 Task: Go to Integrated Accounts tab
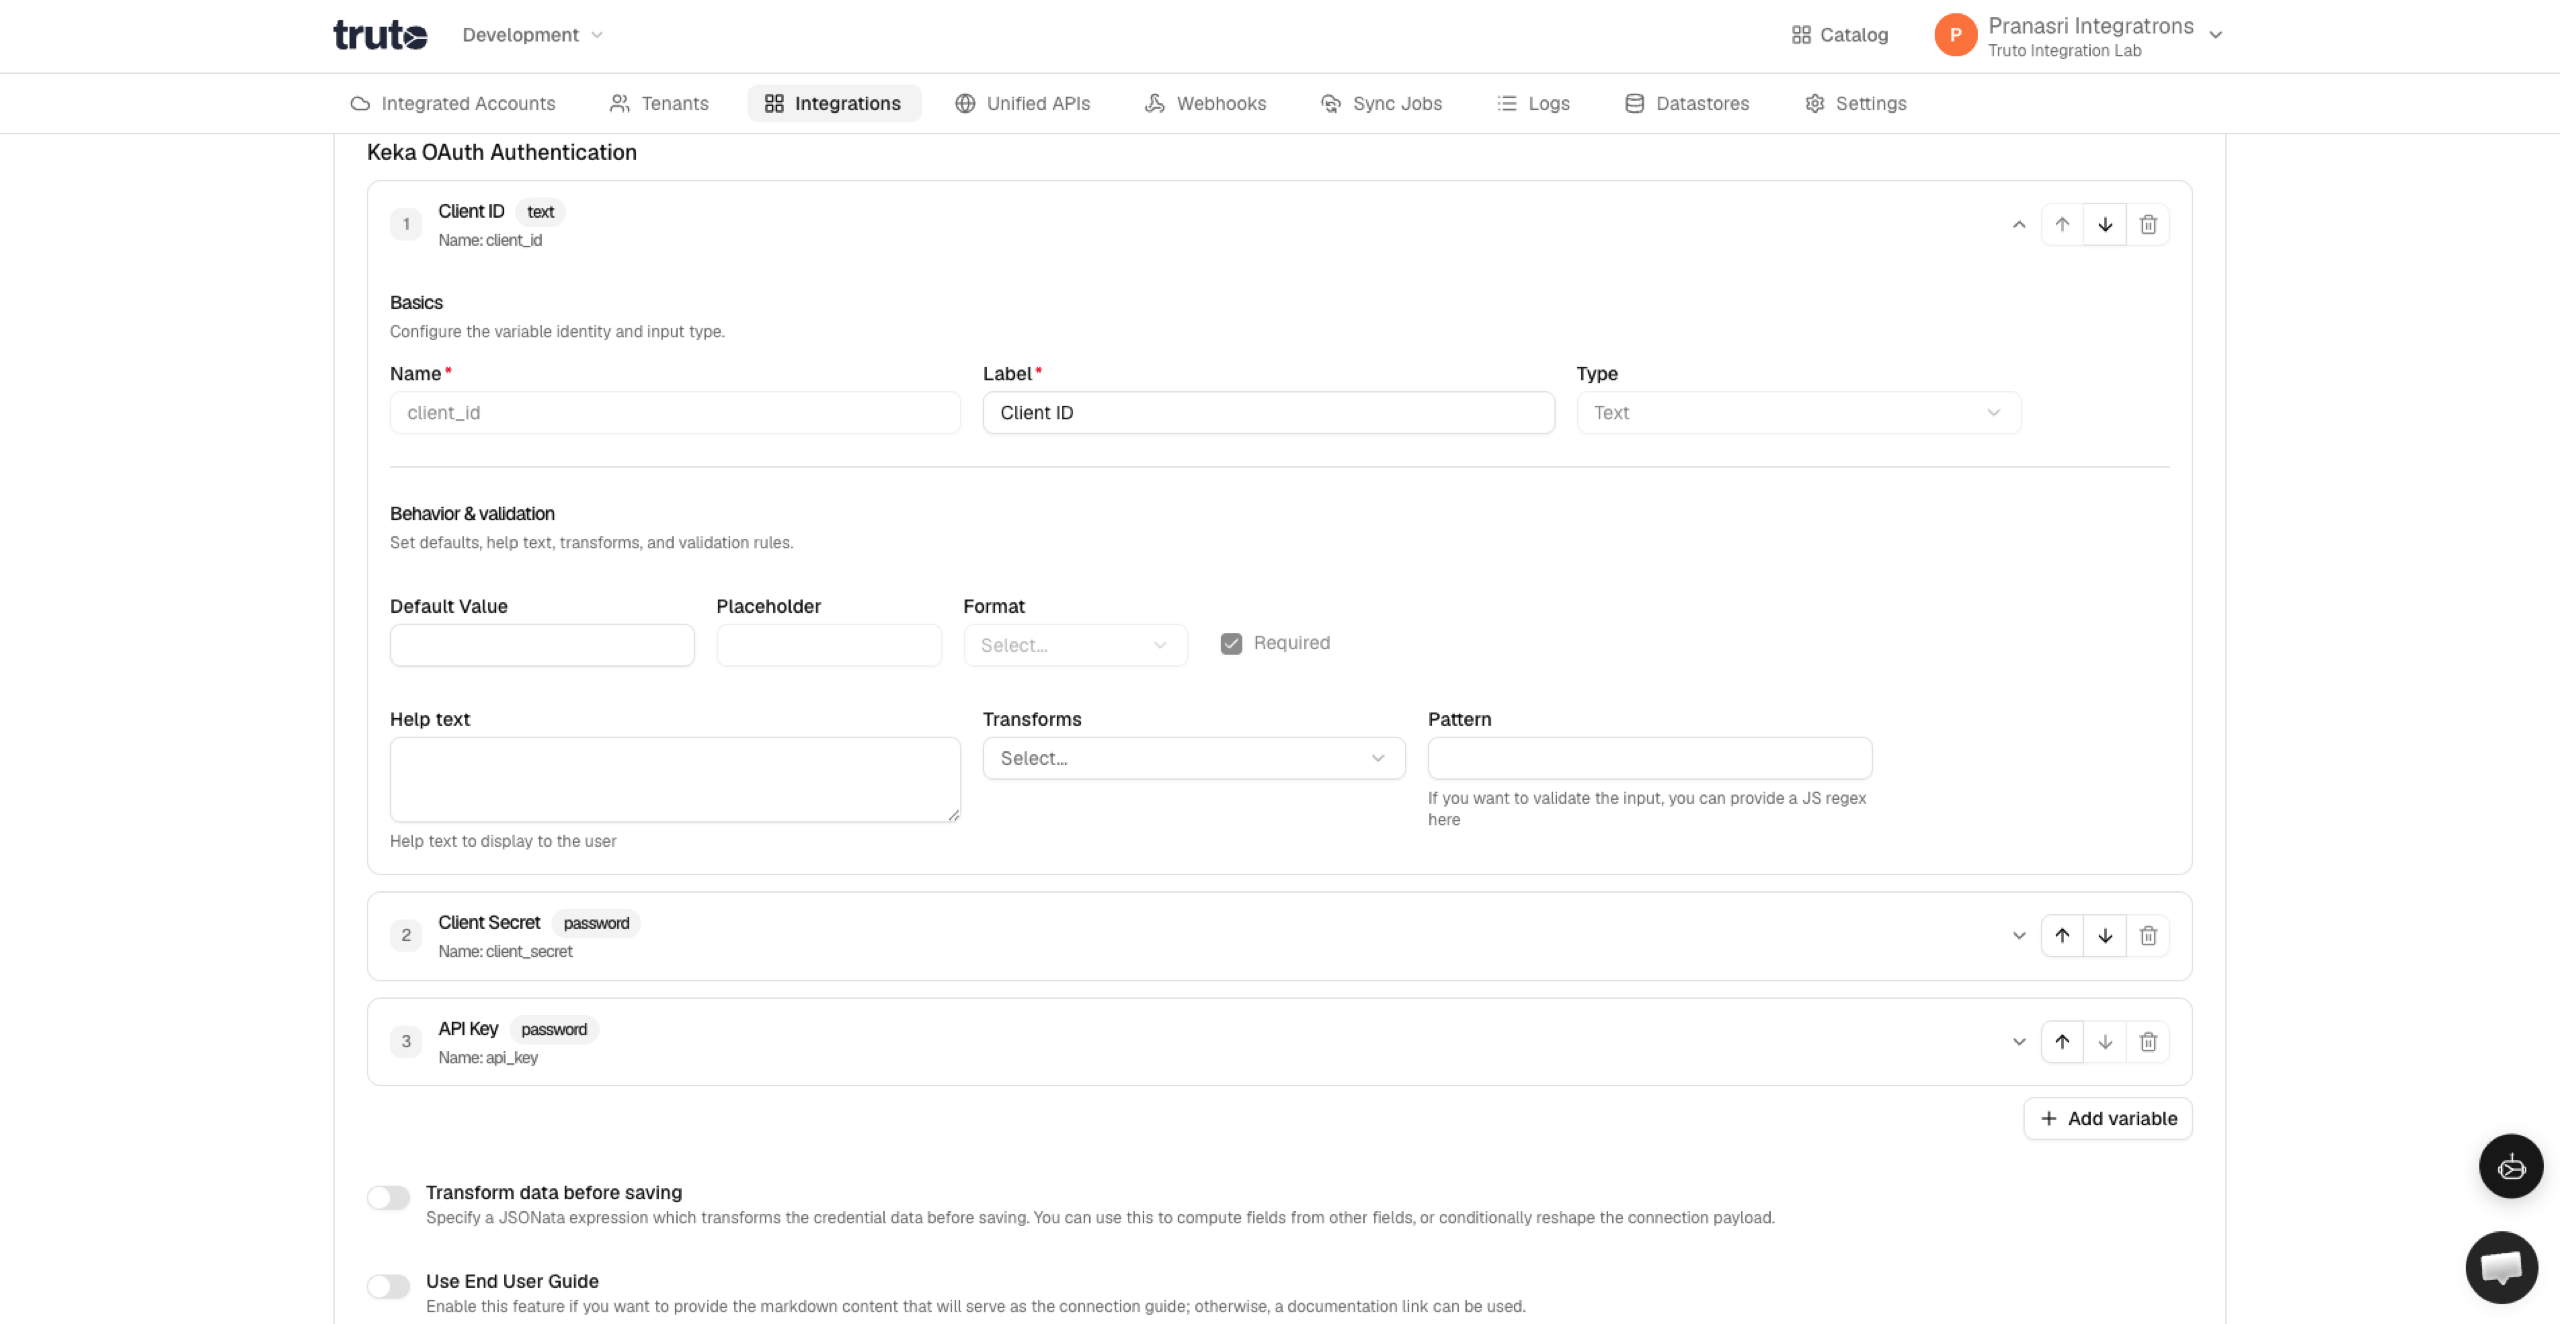tap(453, 103)
